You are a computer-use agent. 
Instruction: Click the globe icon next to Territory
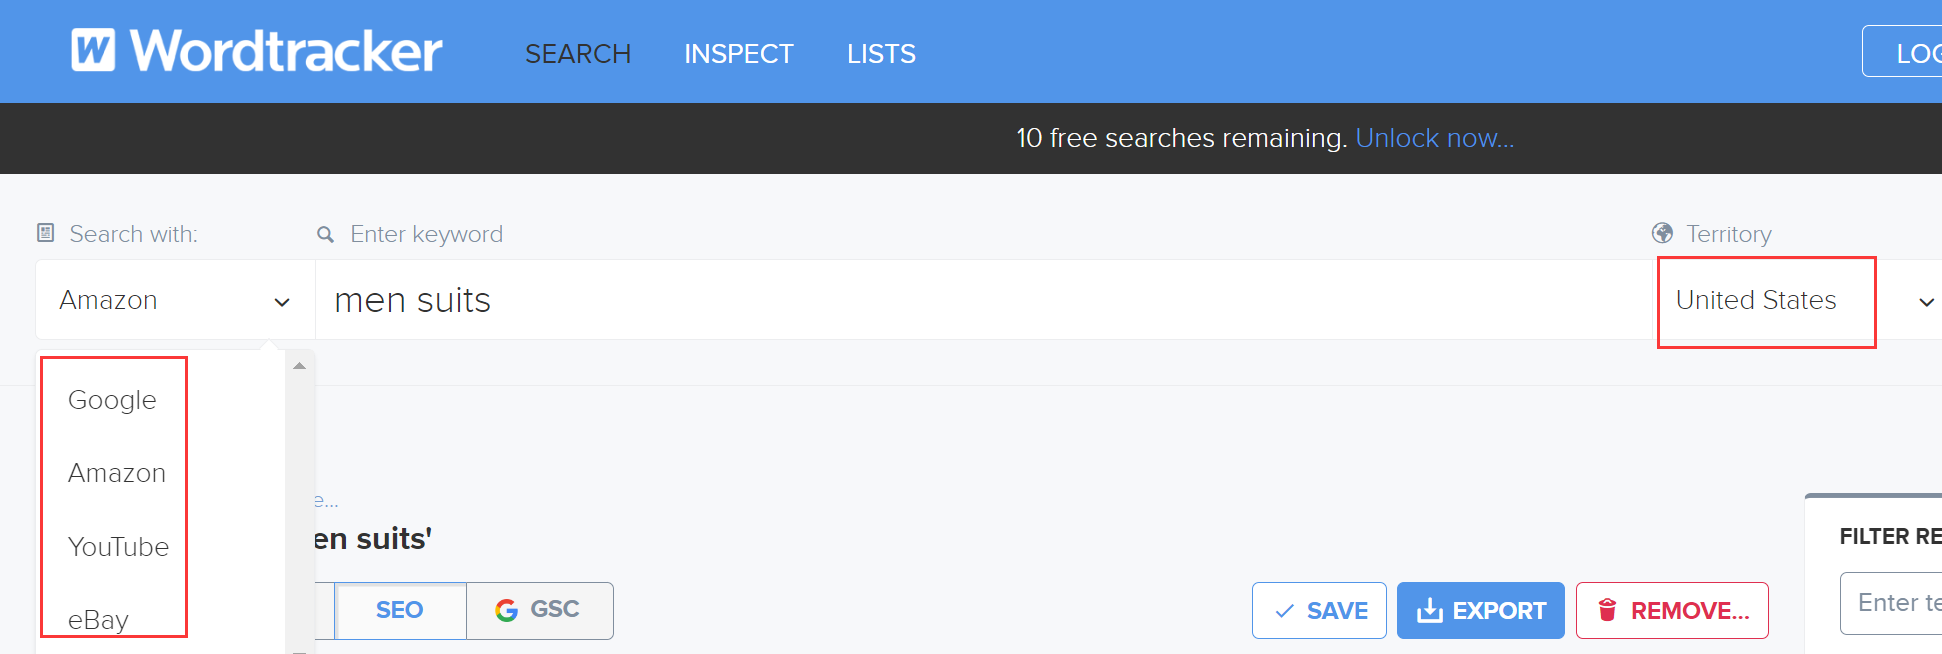coord(1662,234)
